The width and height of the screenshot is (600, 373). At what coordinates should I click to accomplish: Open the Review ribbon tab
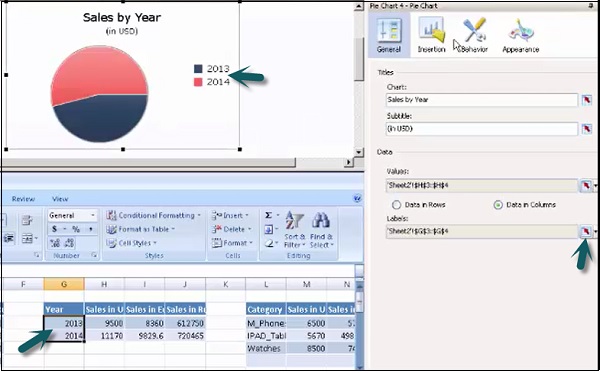click(23, 199)
